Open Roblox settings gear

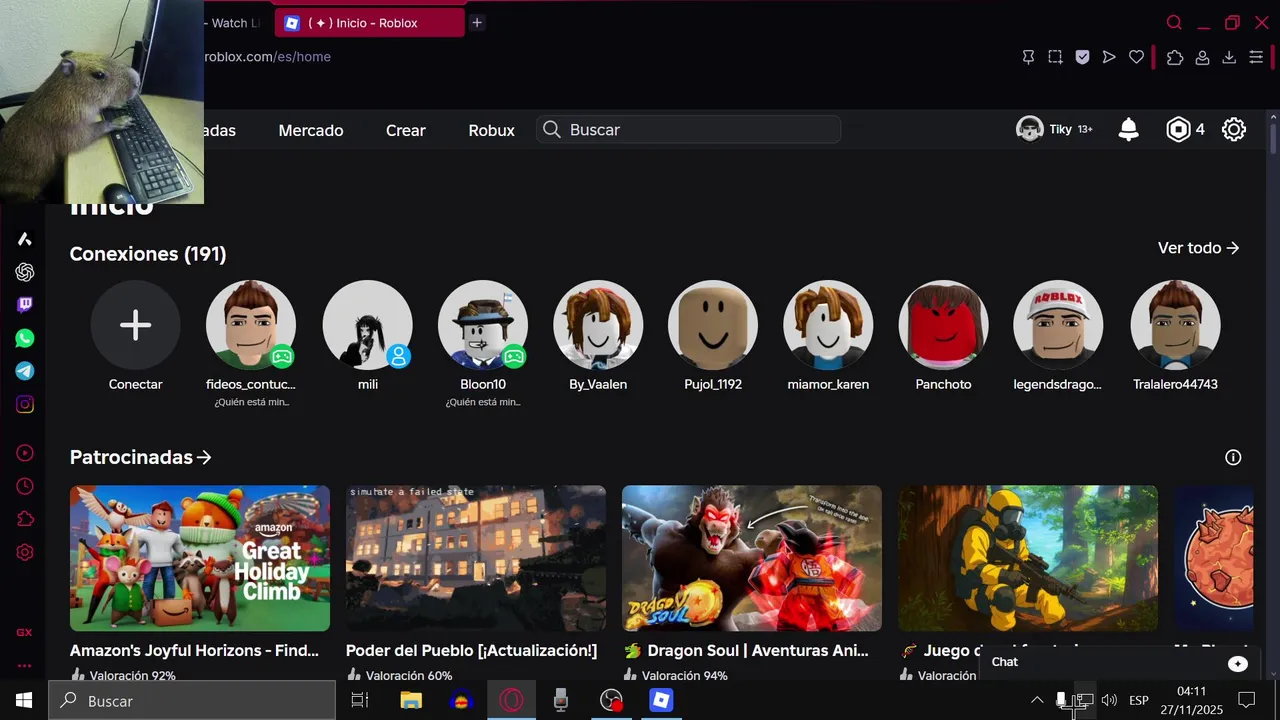pyautogui.click(x=1234, y=129)
